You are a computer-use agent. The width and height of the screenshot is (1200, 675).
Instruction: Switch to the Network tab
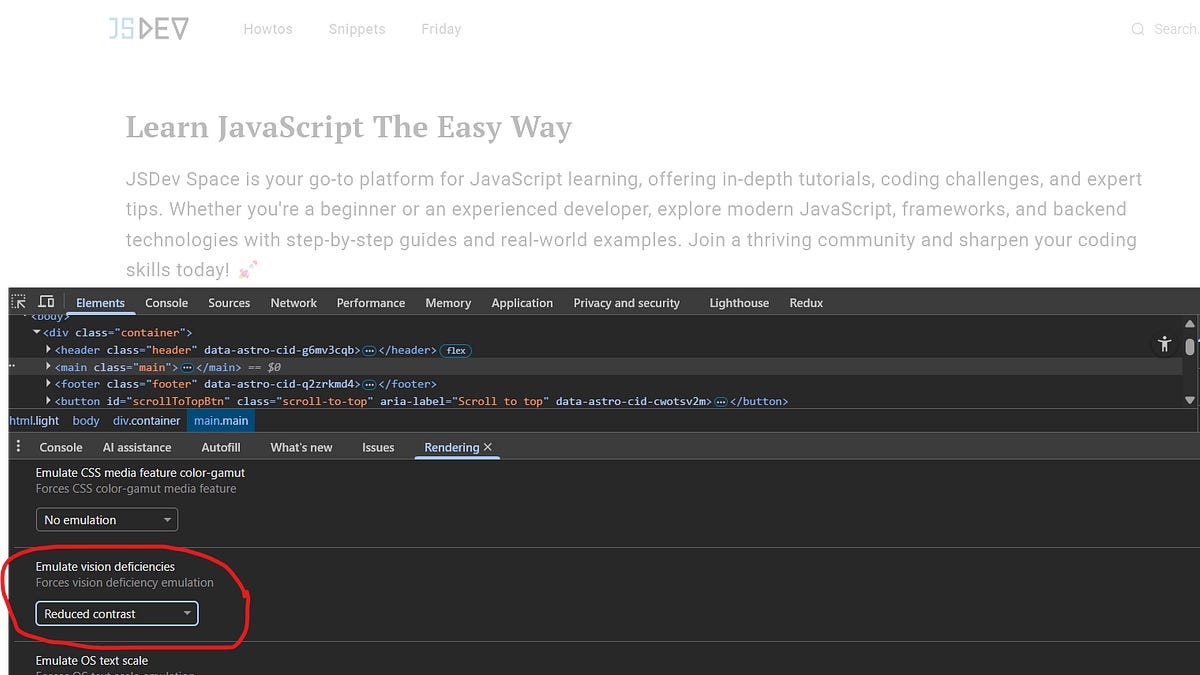point(293,302)
